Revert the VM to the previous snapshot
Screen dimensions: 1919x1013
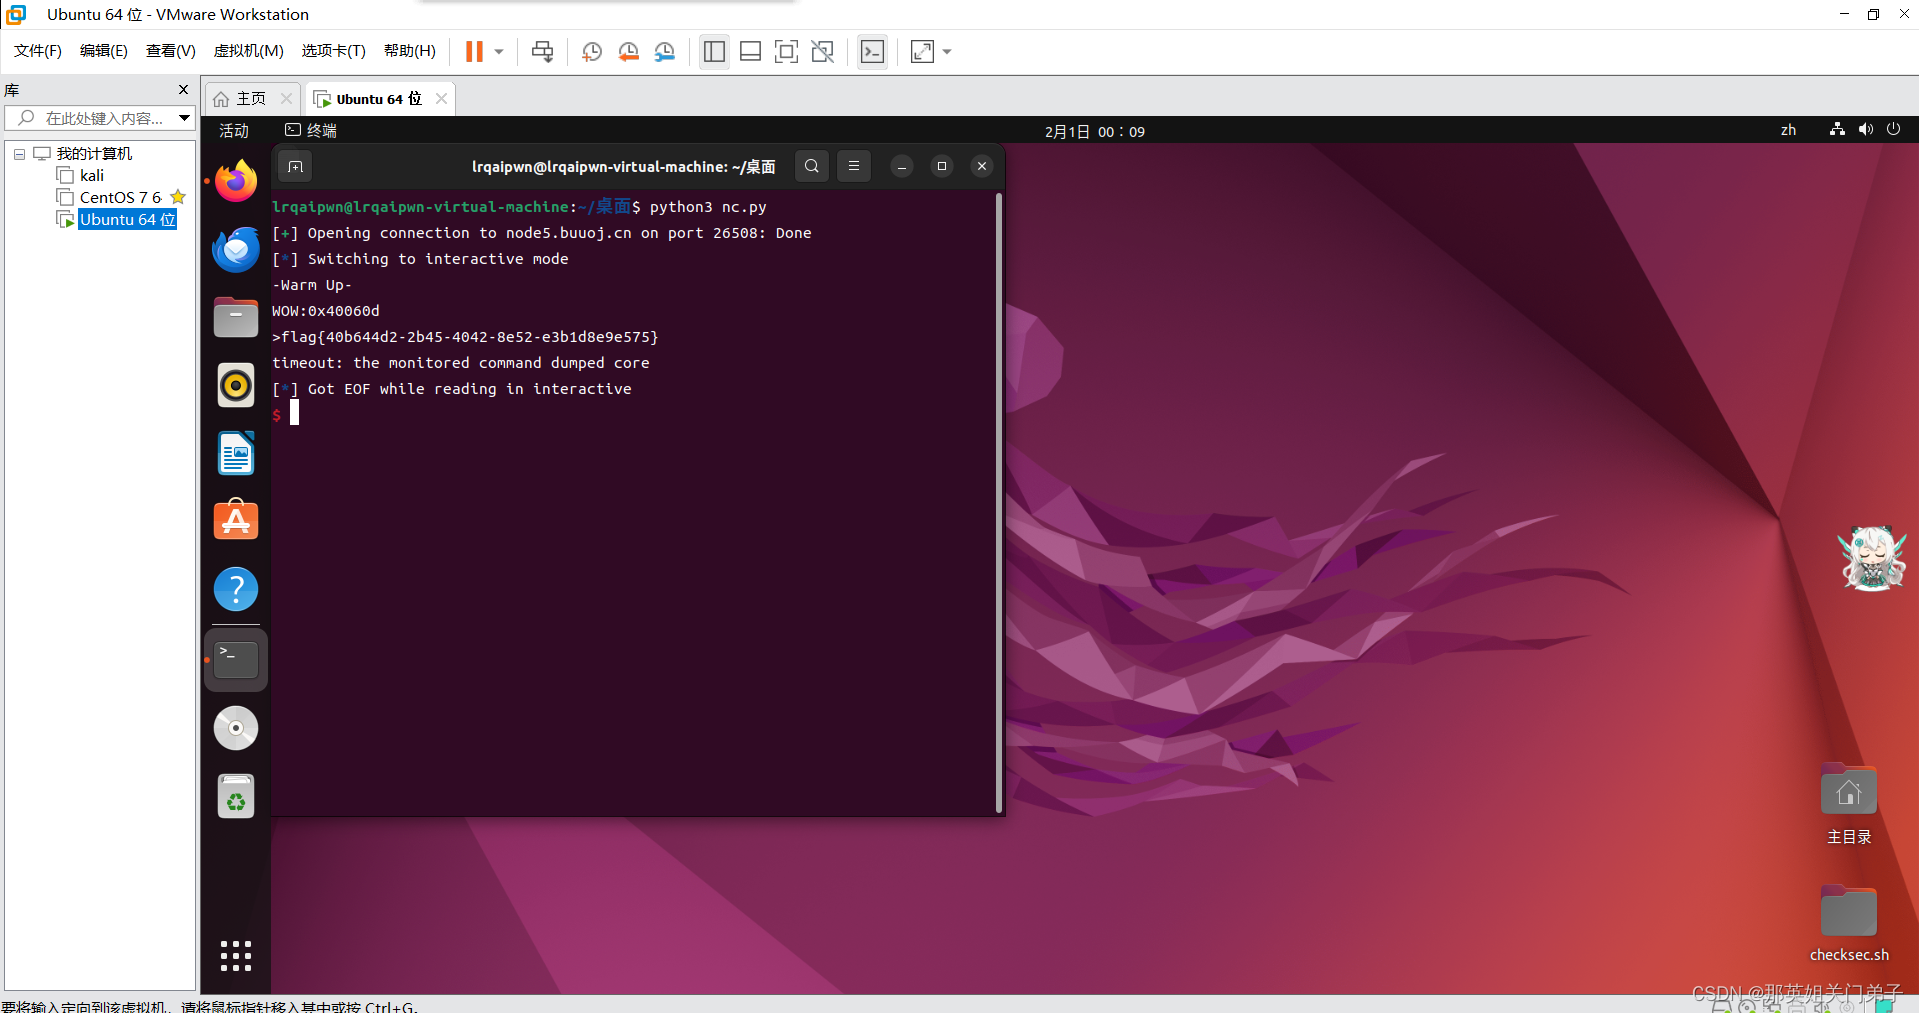click(628, 51)
